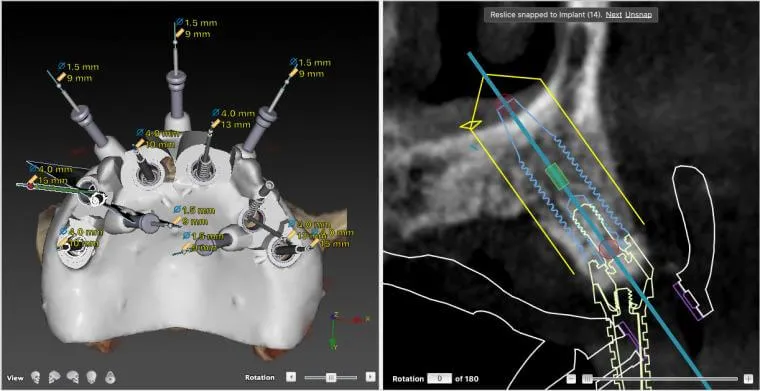The height and width of the screenshot is (391, 760).
Task: Click the Next link in snap notice
Action: click(614, 15)
